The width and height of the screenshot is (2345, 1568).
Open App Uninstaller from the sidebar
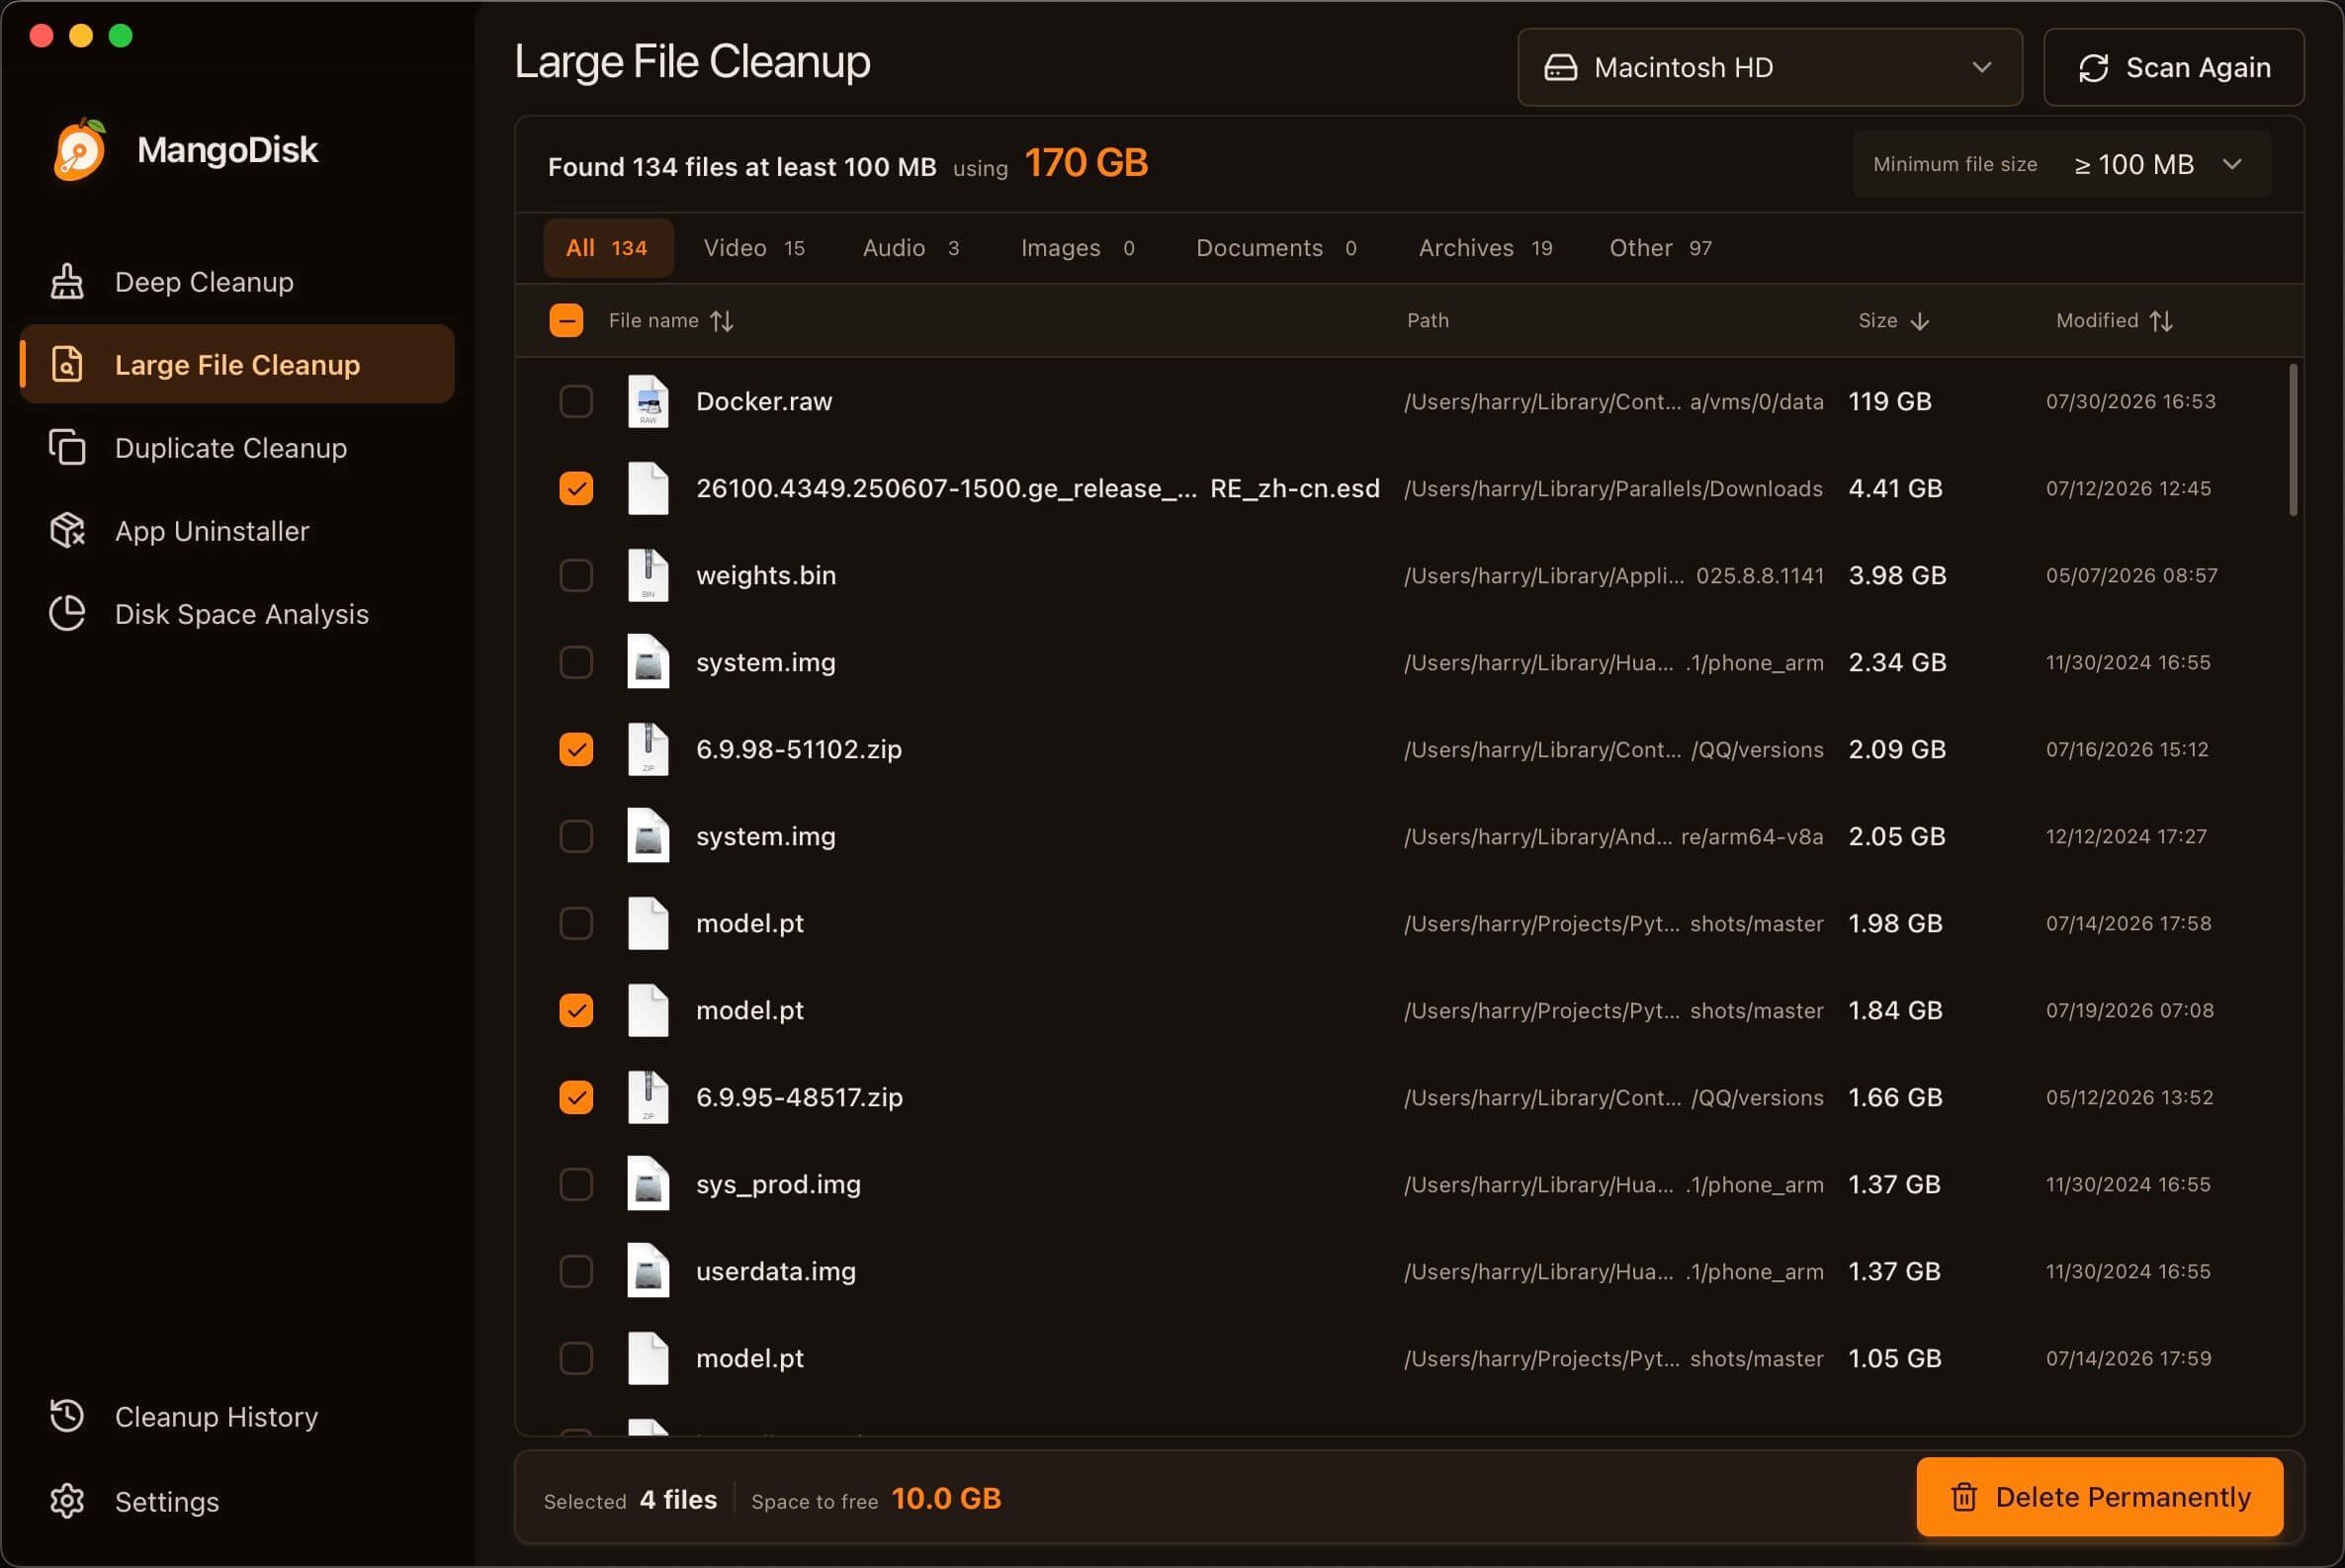[x=237, y=531]
